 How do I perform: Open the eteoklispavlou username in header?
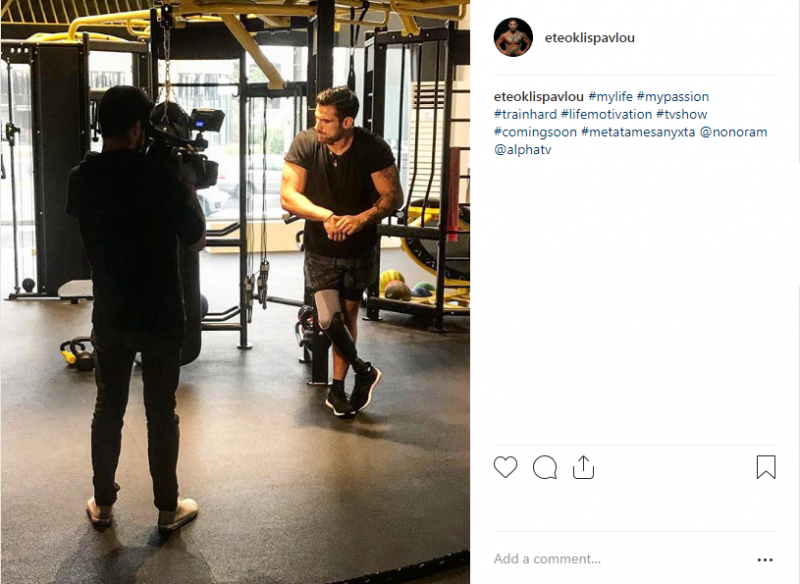(x=589, y=38)
